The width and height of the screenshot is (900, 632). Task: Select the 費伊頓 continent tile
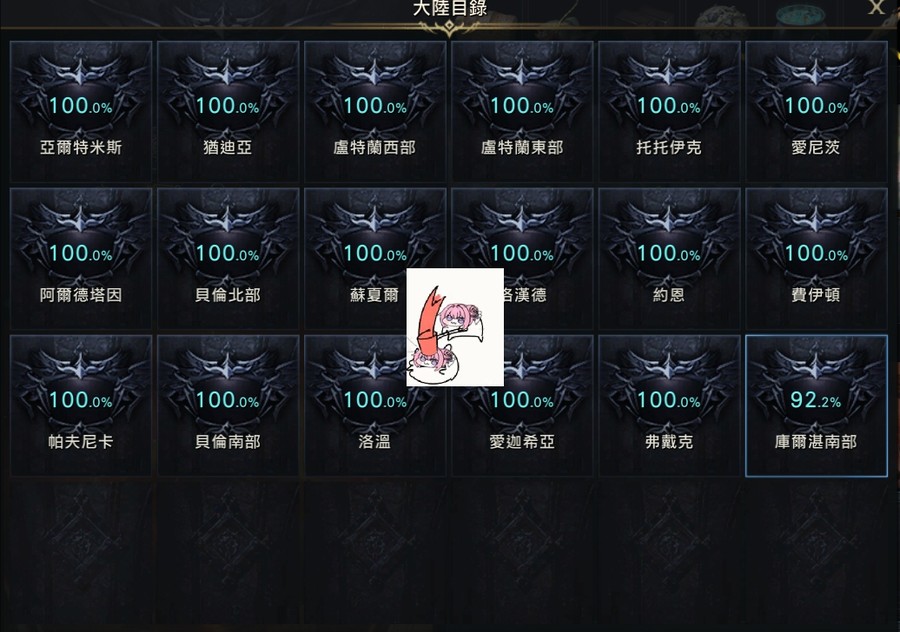click(x=816, y=259)
